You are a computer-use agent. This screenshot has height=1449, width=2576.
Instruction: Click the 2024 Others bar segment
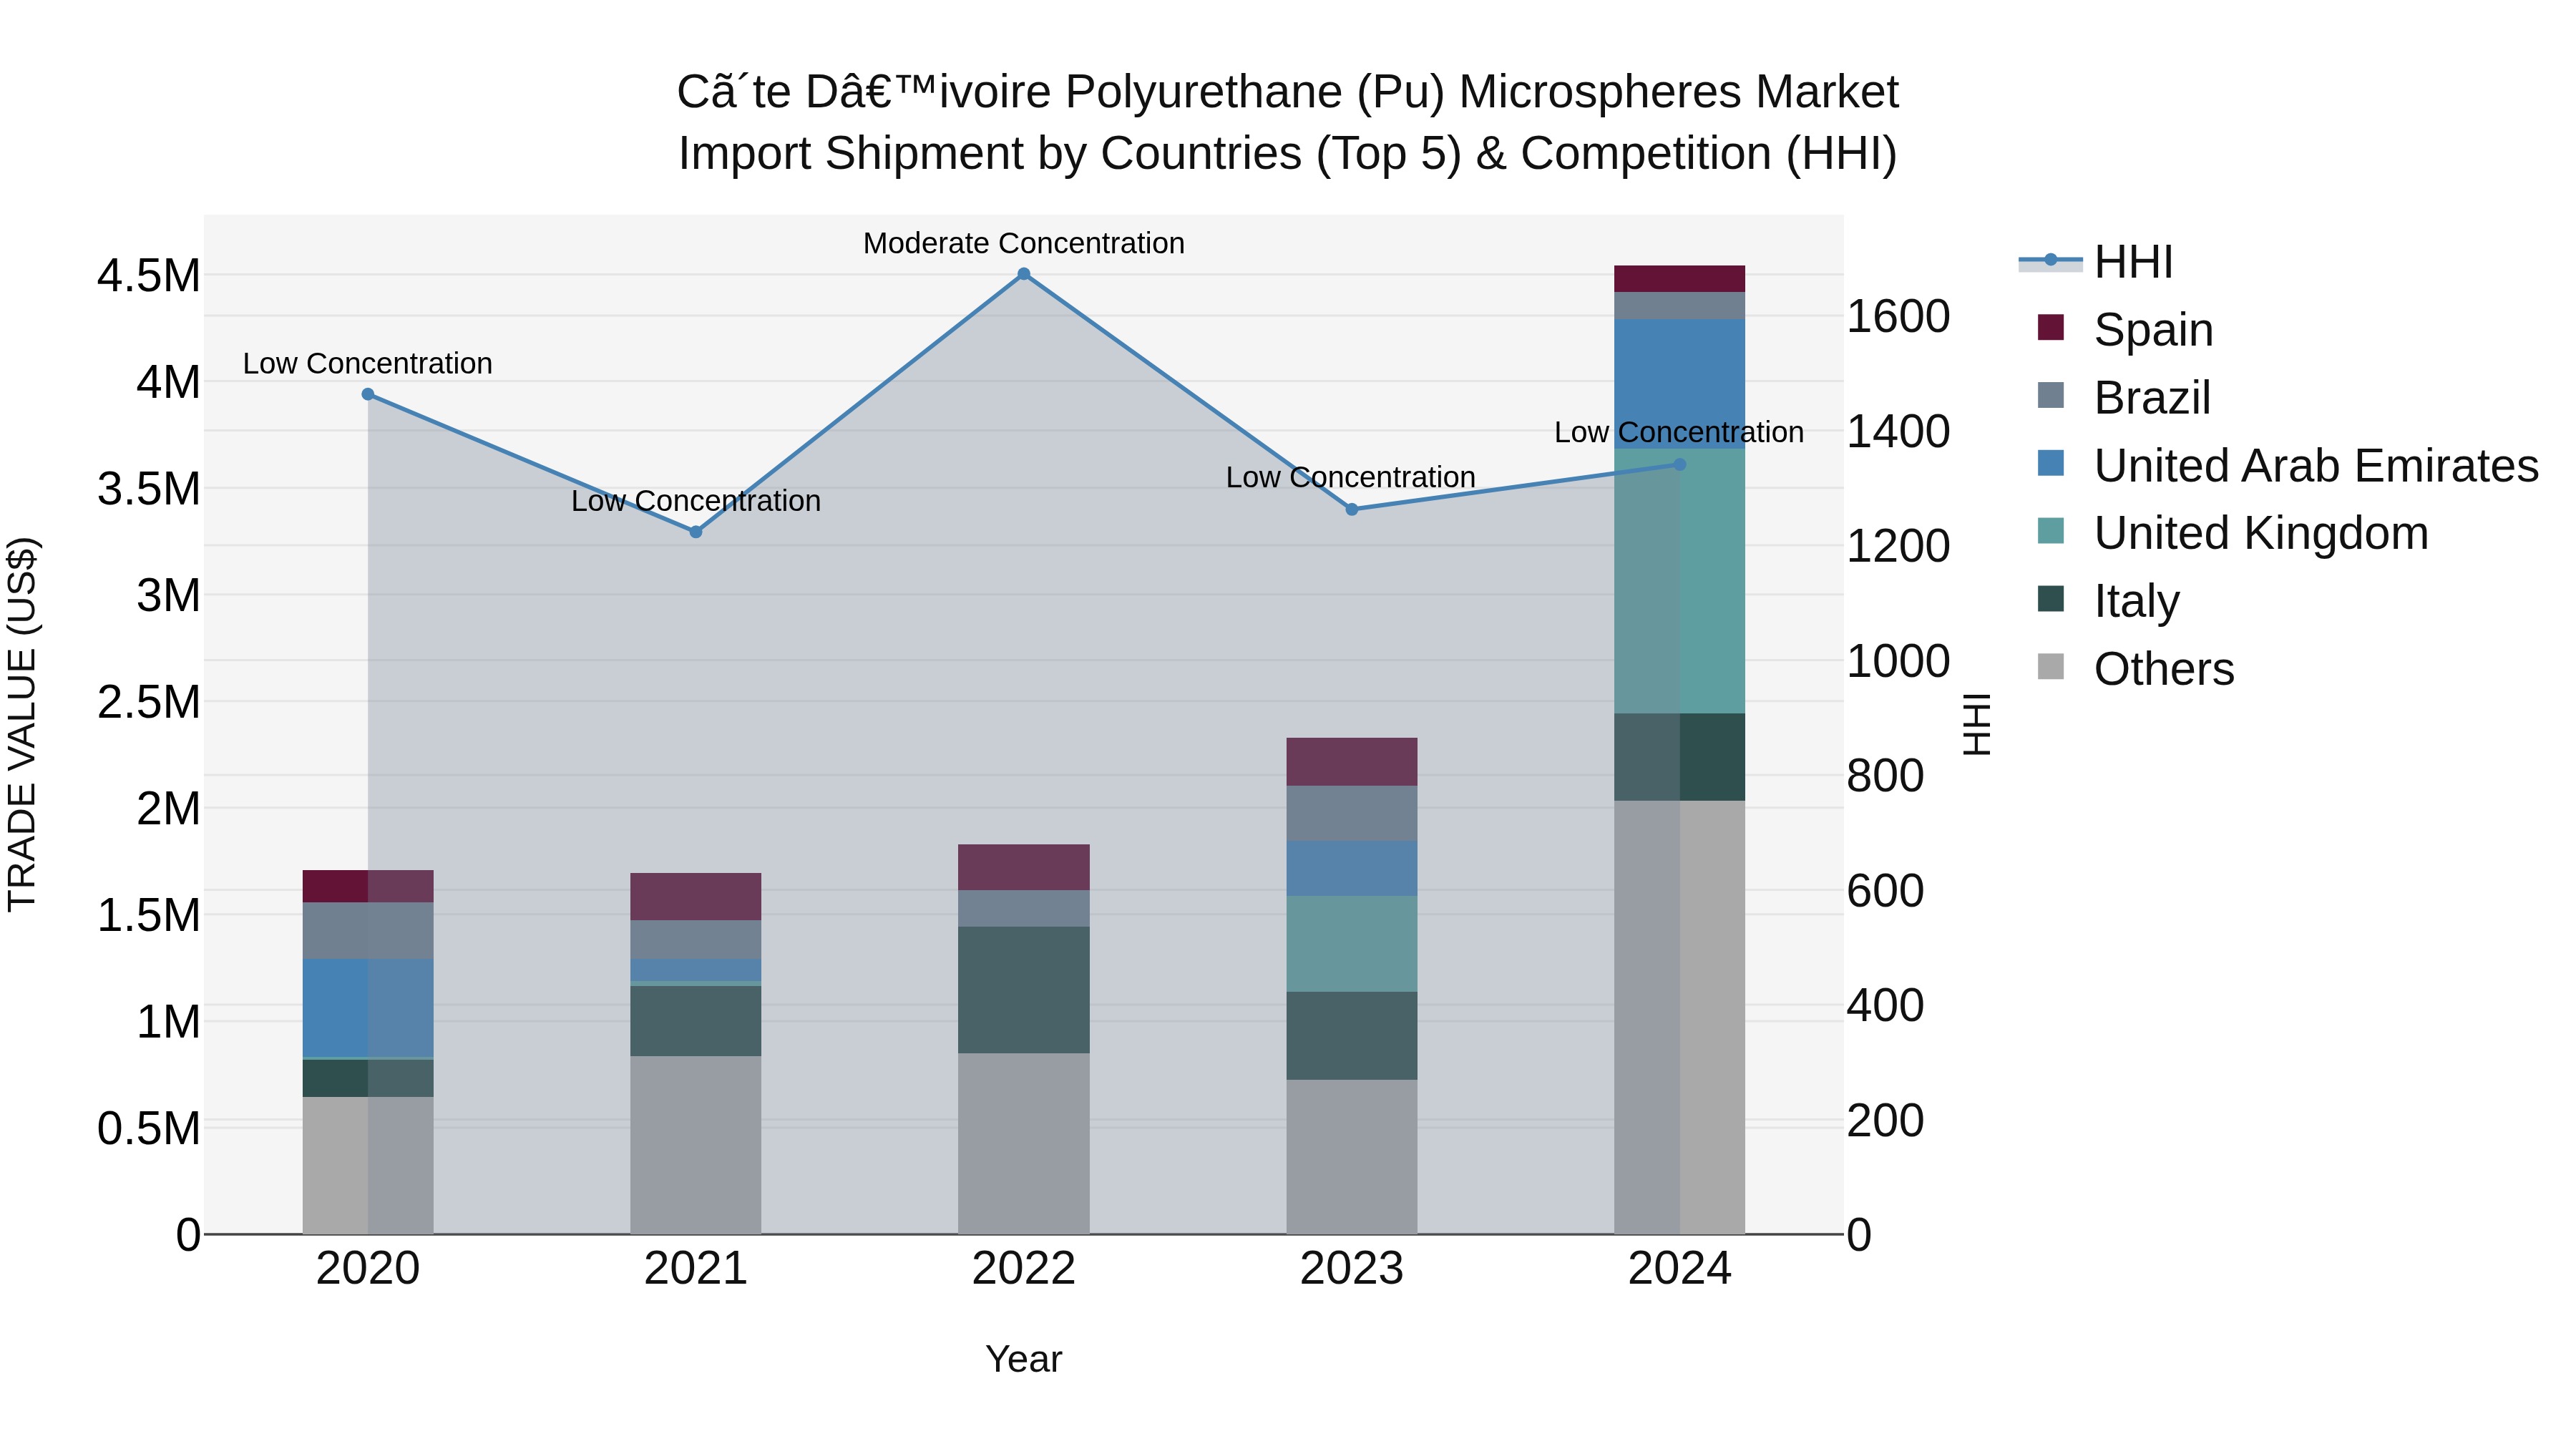coord(1679,1017)
